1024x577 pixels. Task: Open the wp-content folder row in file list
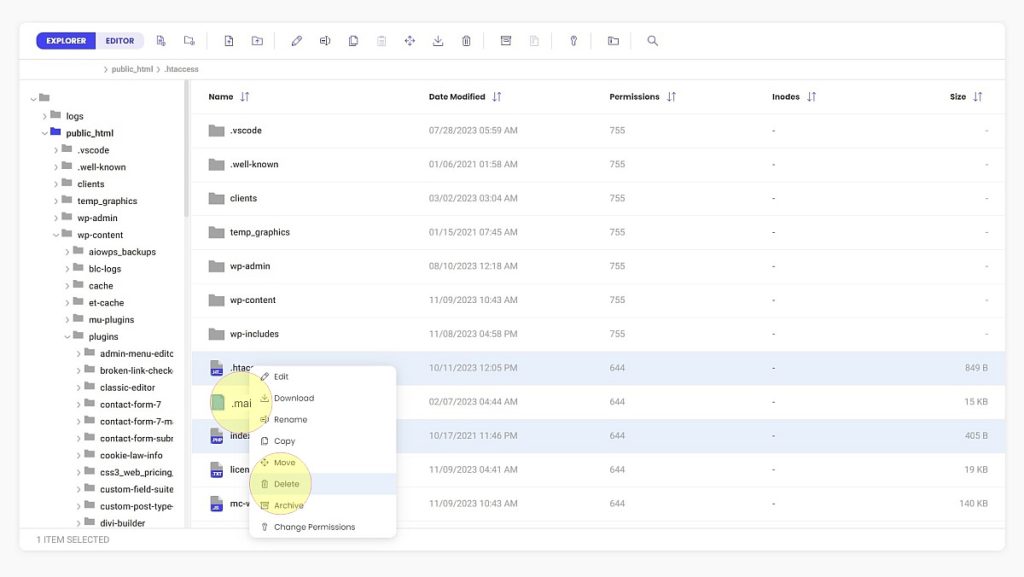pos(598,300)
